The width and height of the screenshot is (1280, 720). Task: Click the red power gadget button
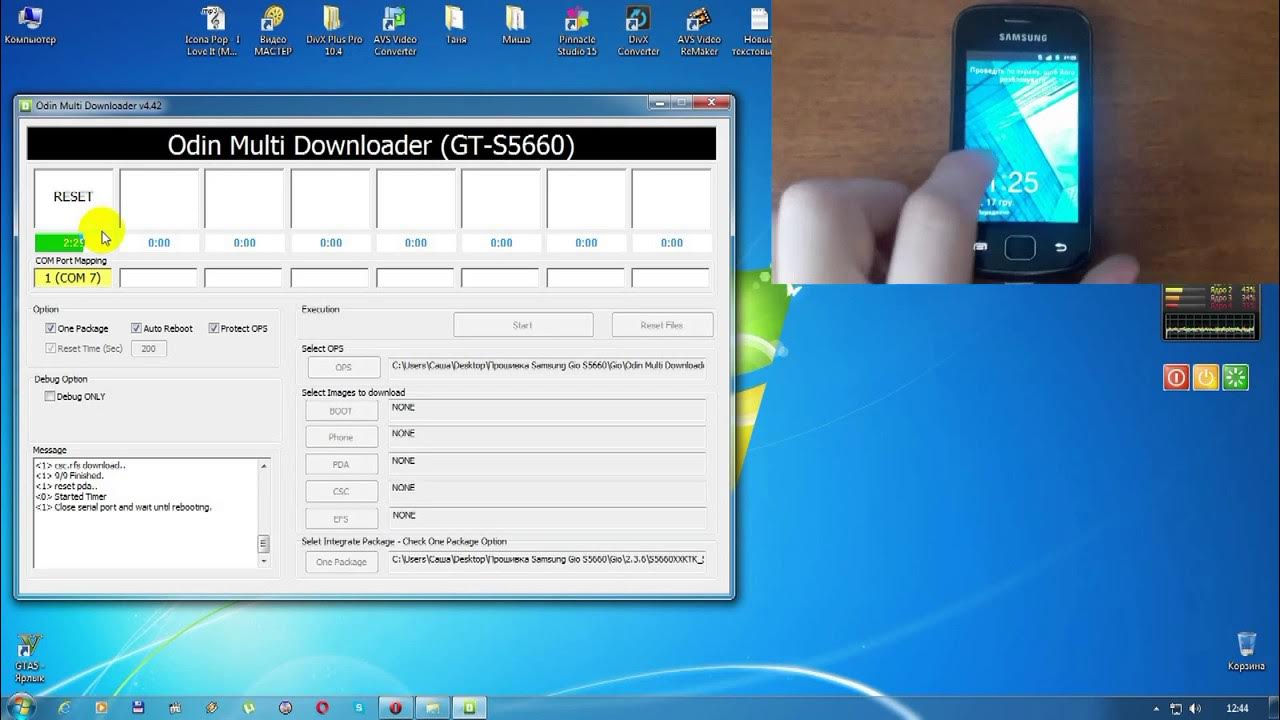click(1177, 377)
